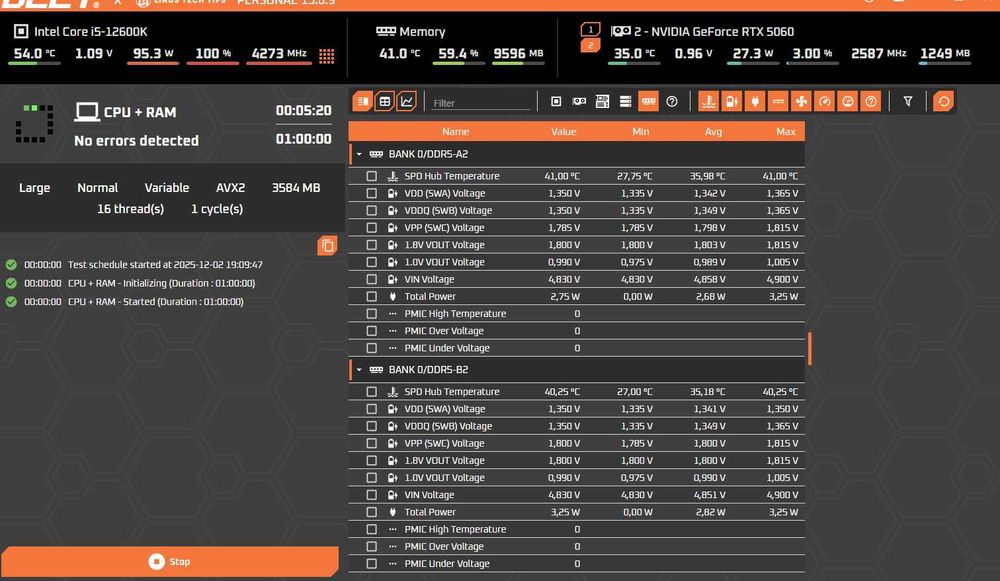1000x581 pixels.
Task: Toggle the storage sensor source filter icon
Action: 626,101
